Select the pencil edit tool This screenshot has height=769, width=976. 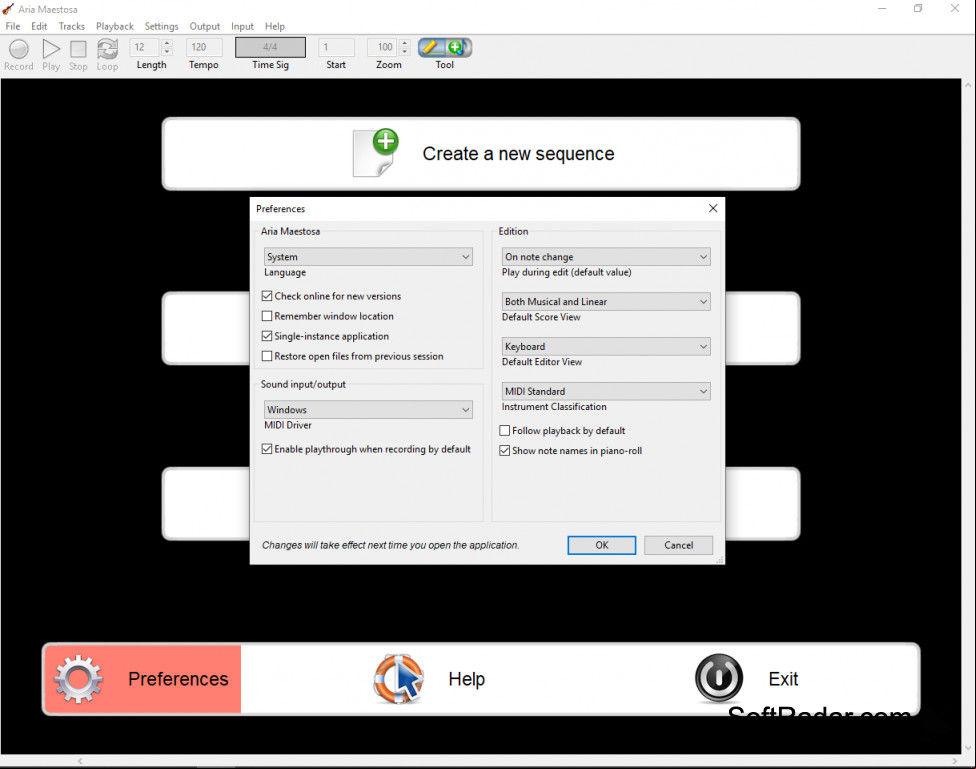(431, 47)
